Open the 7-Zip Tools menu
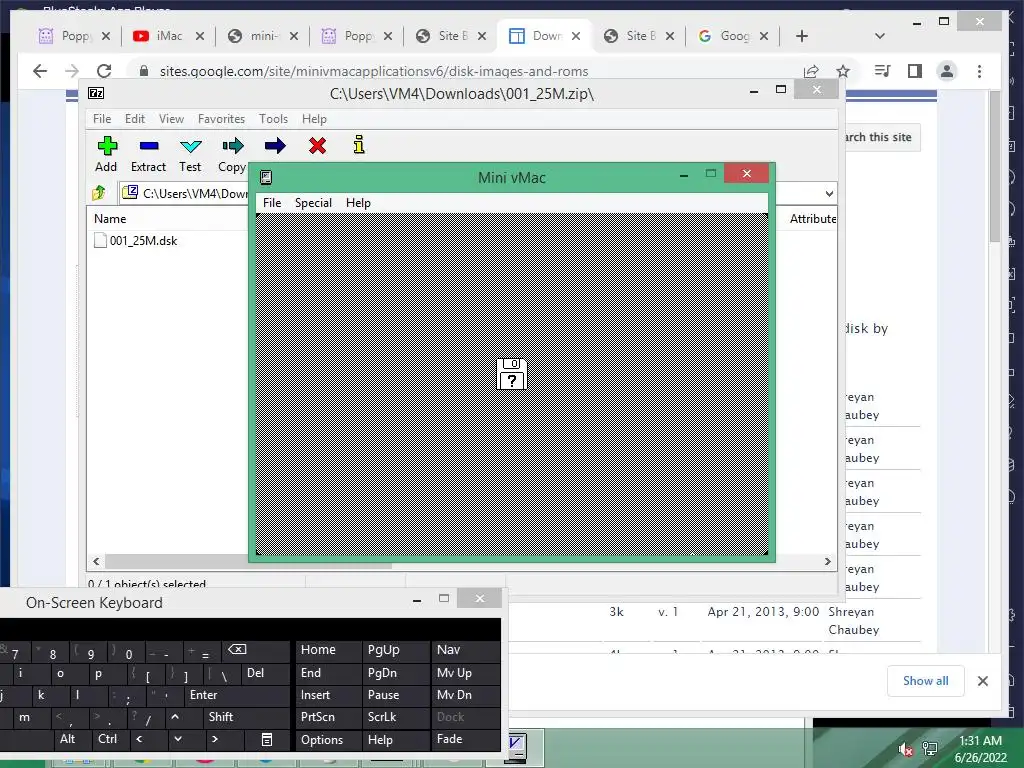Viewport: 1024px width, 768px height. [273, 119]
